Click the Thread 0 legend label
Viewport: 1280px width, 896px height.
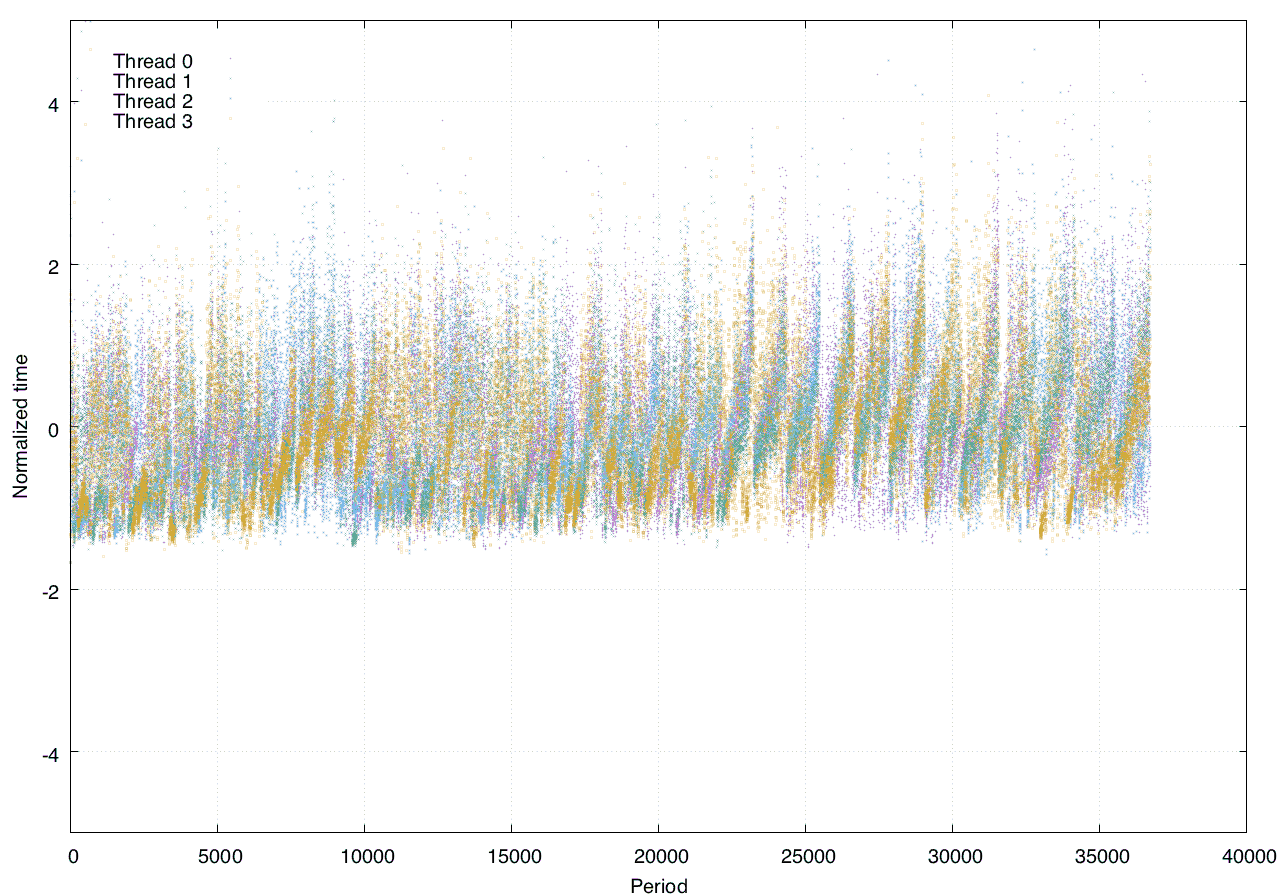[x=153, y=61]
